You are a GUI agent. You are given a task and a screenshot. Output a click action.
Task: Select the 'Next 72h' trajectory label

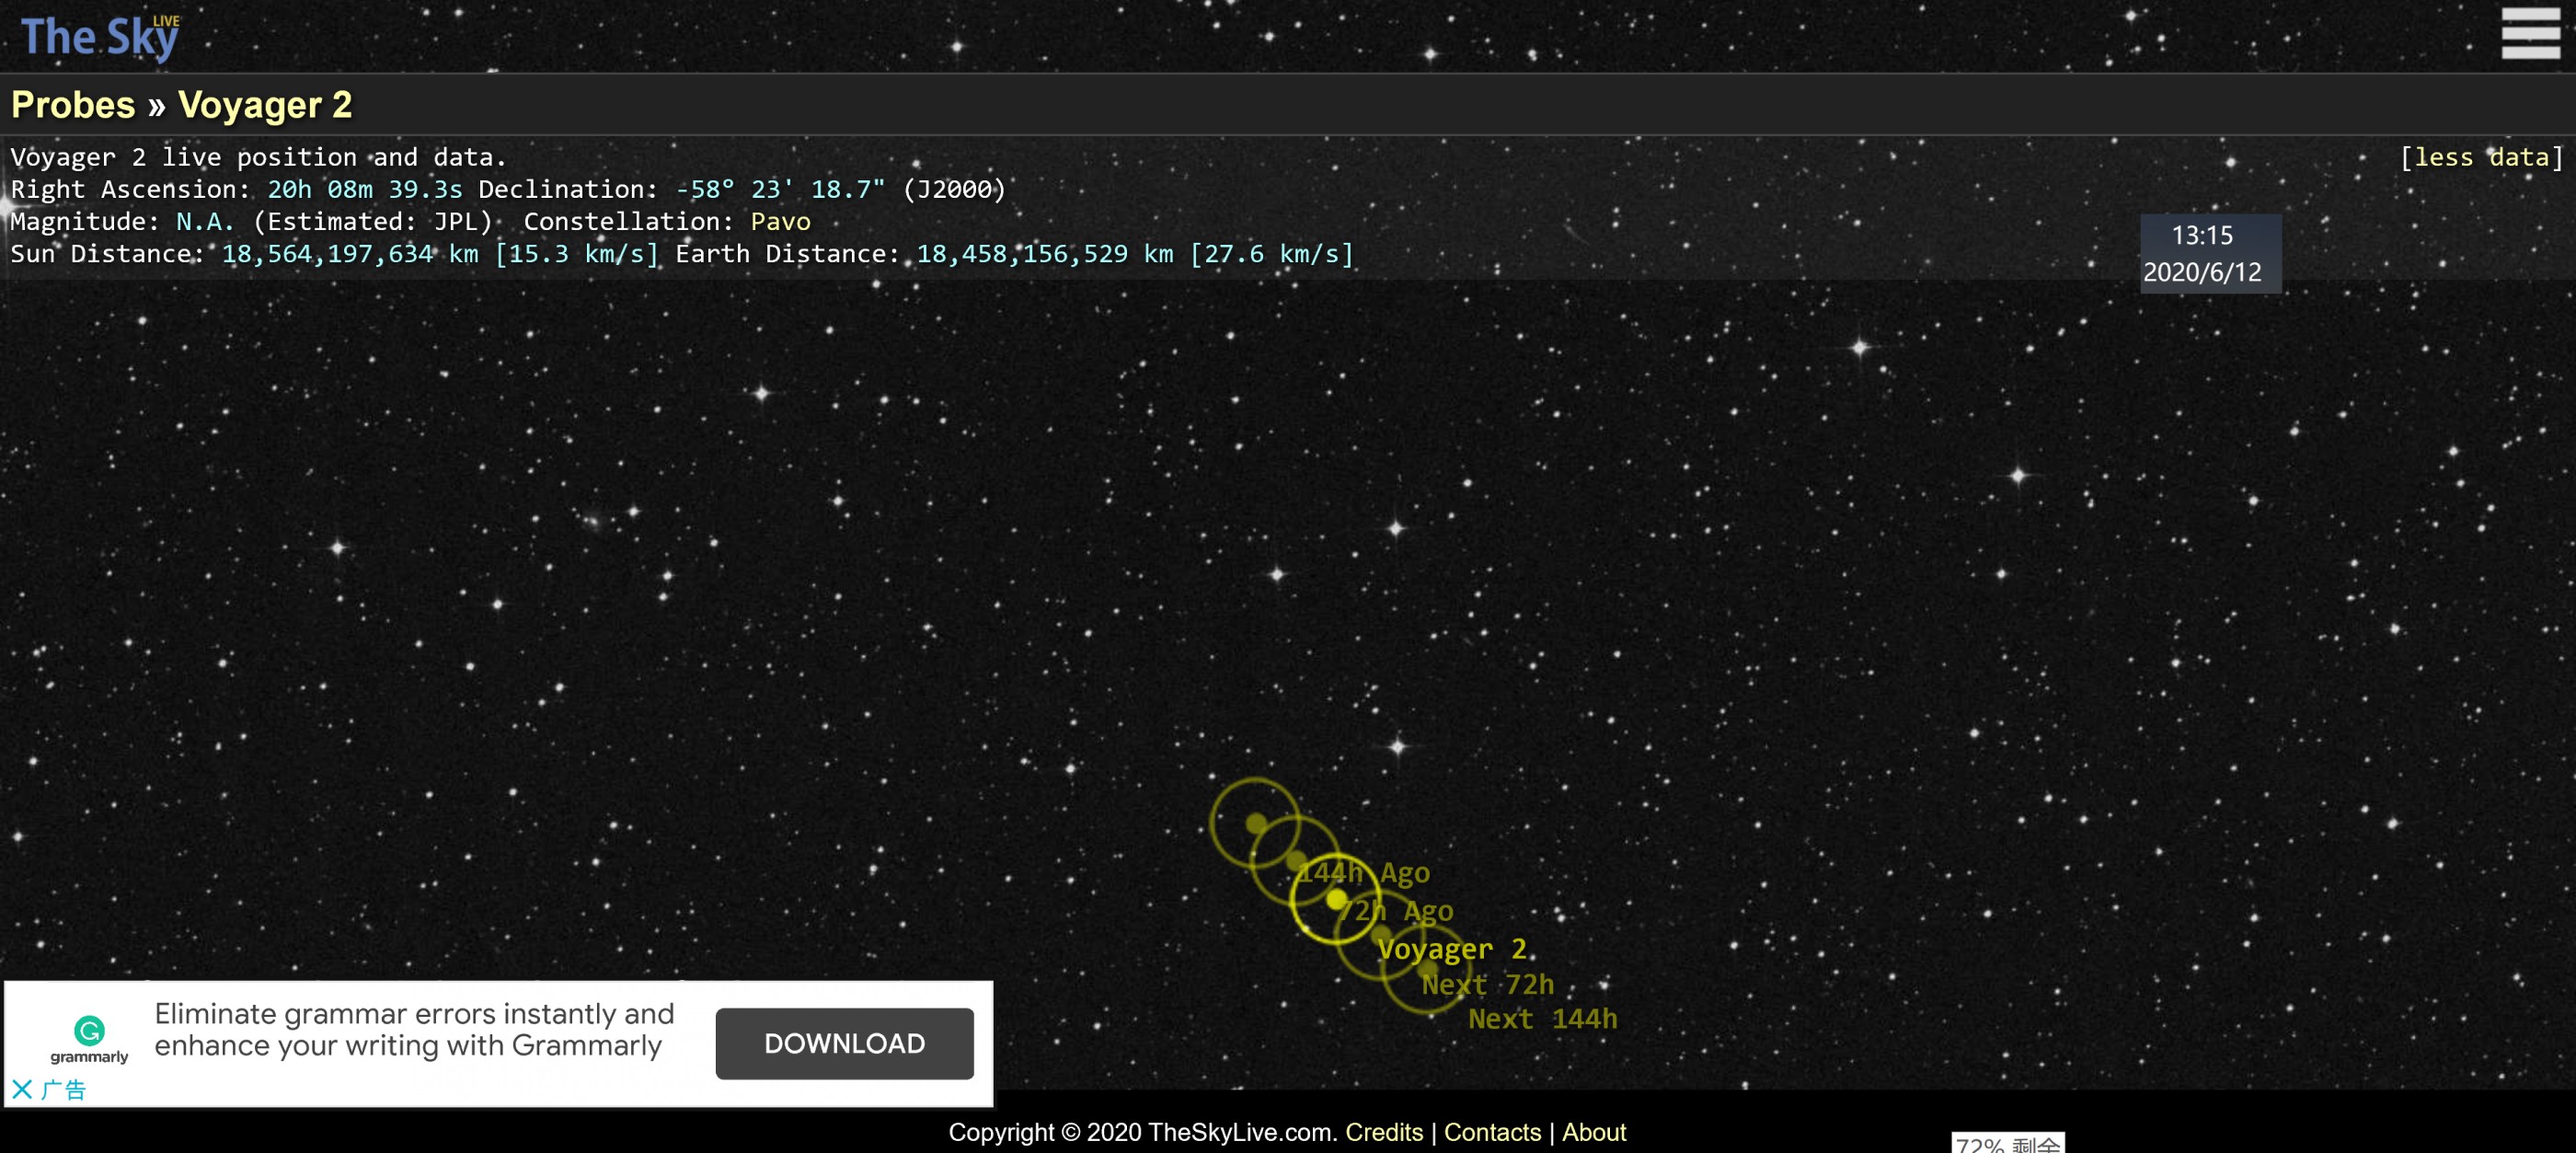tap(1488, 985)
